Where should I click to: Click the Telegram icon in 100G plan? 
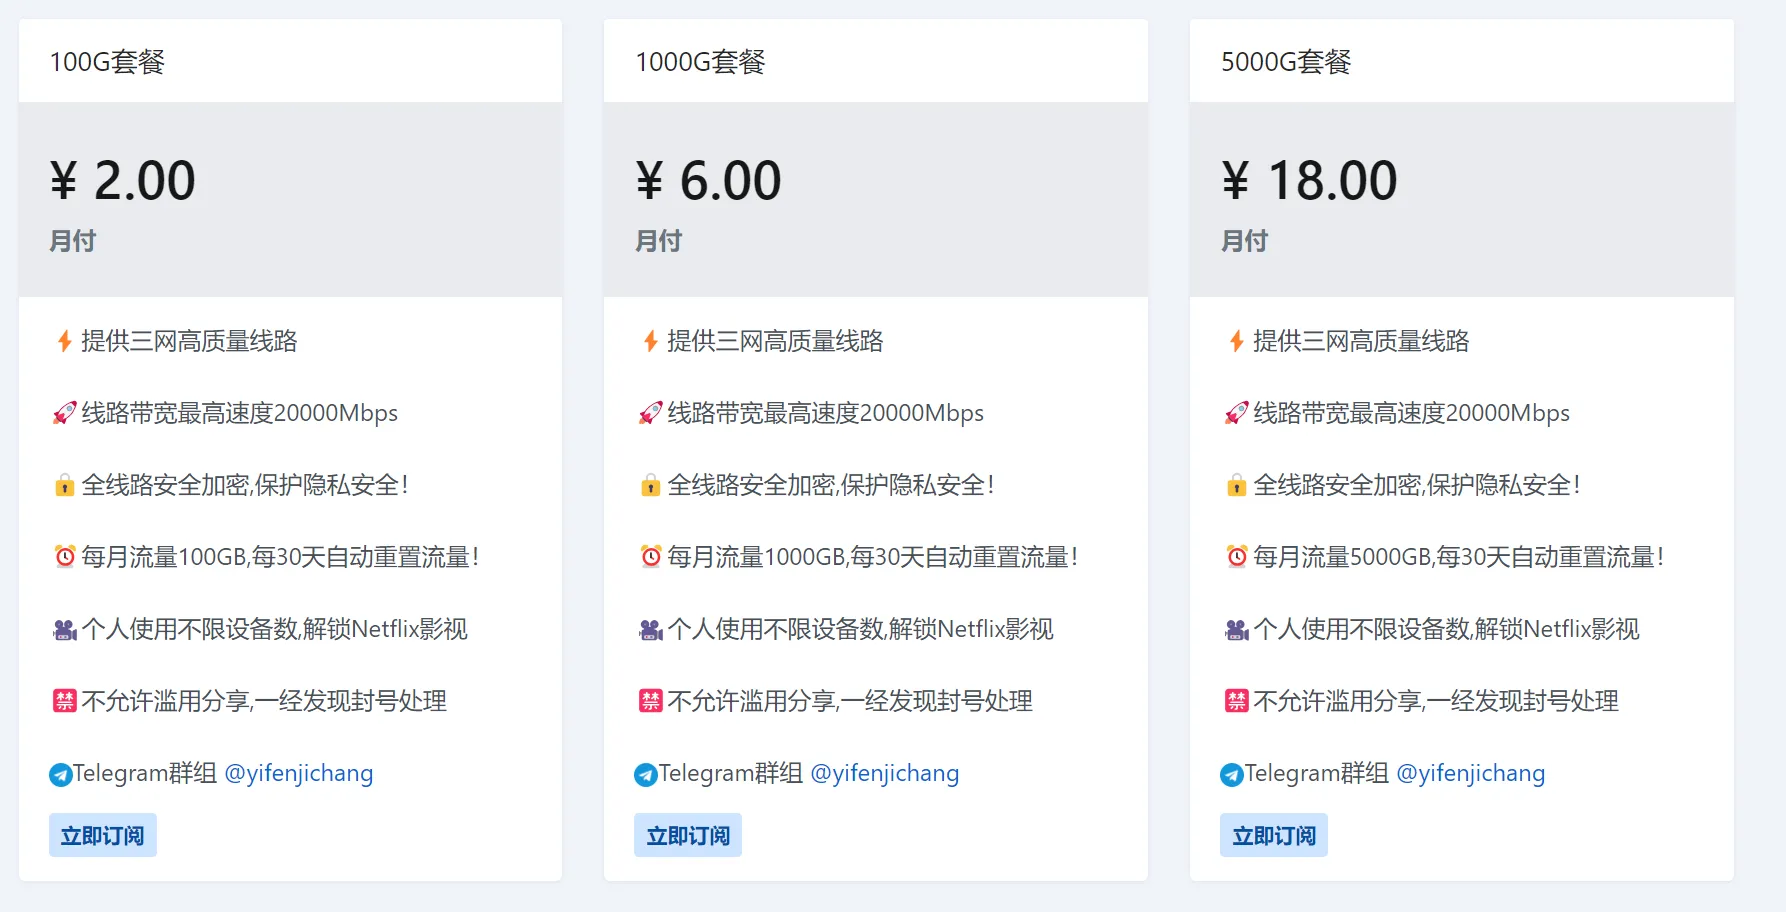click(60, 774)
